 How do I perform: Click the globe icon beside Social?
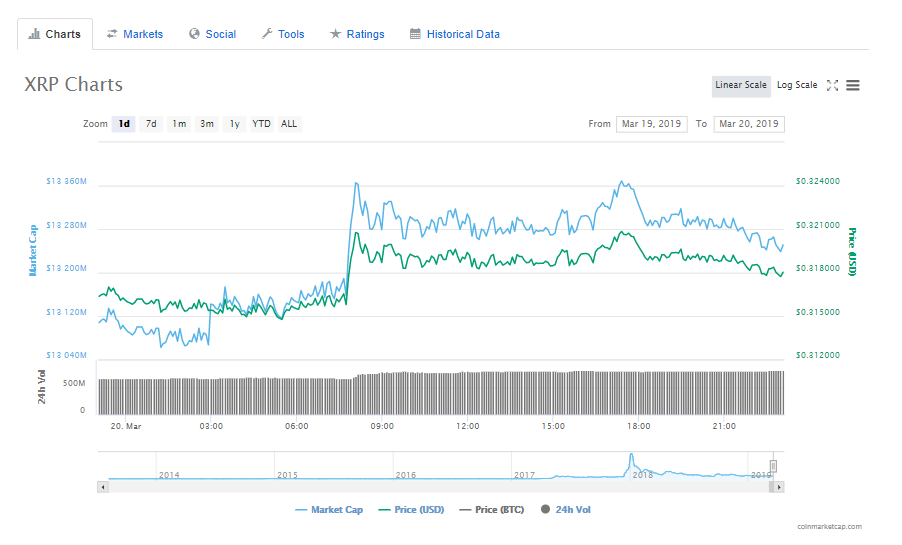[x=194, y=34]
